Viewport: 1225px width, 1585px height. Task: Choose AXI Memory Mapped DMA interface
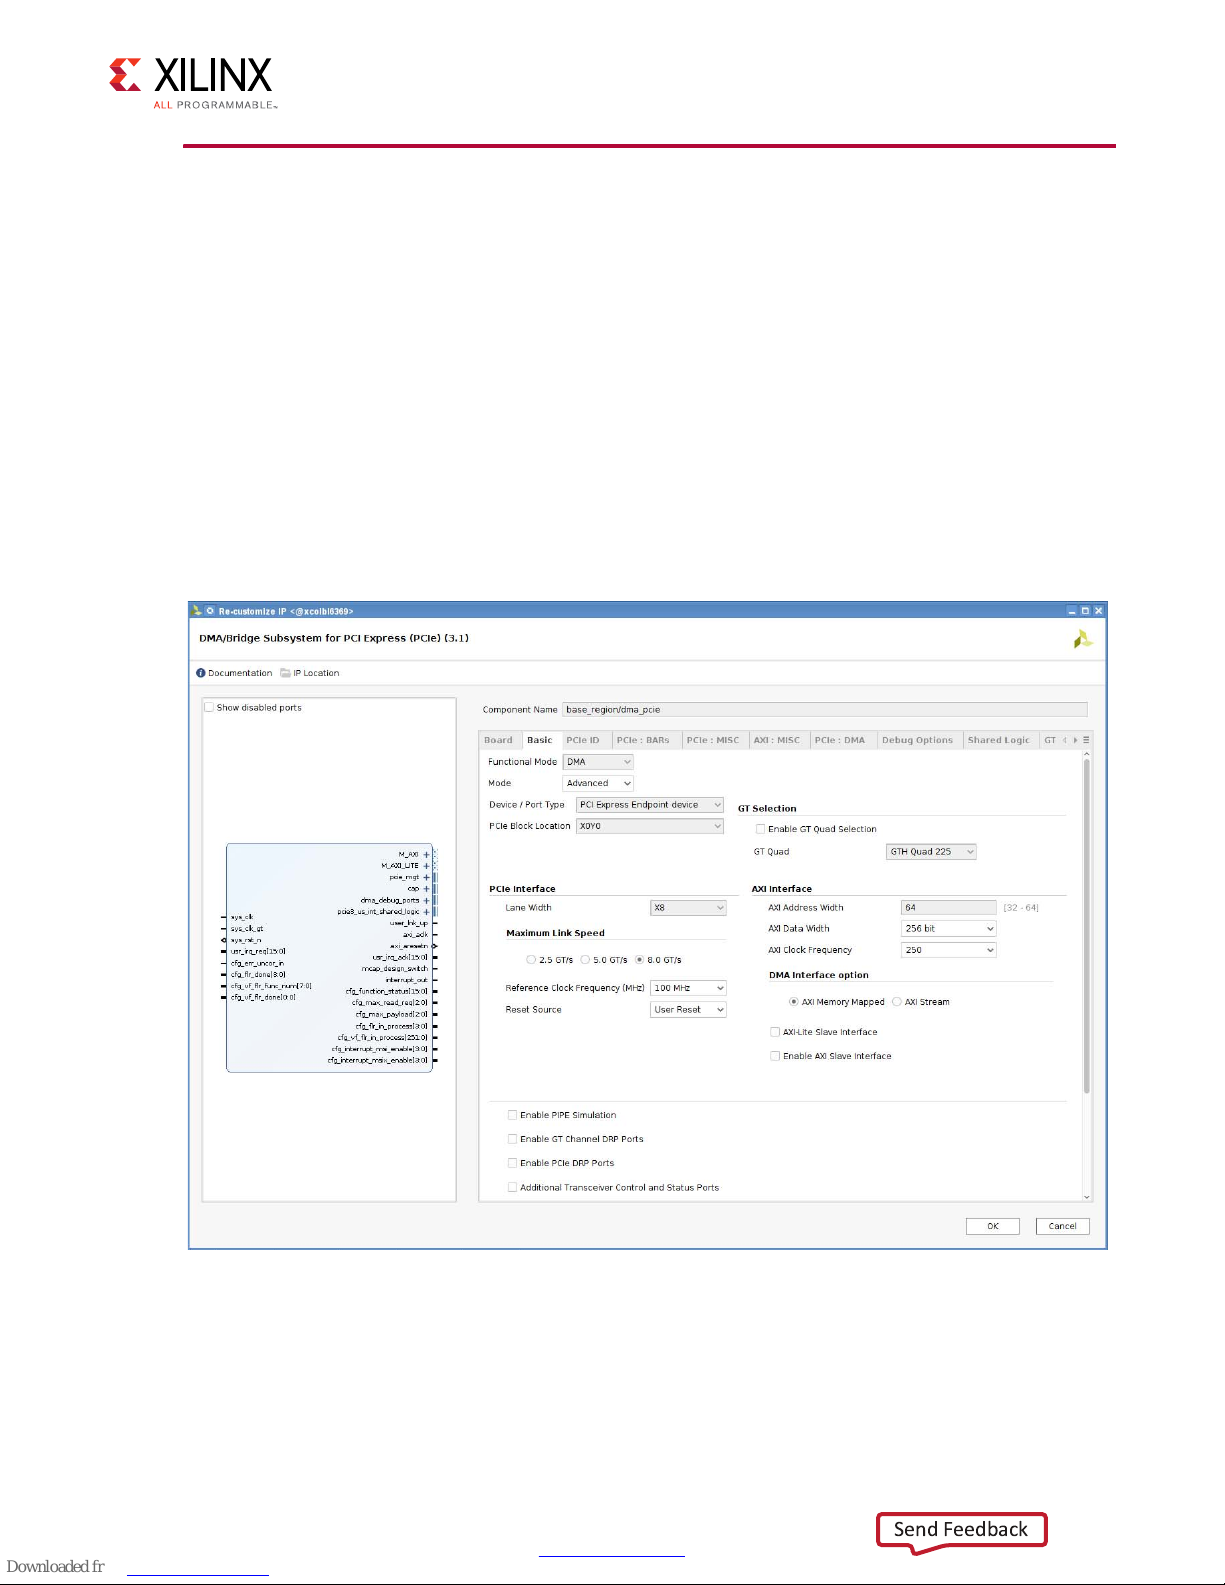[x=794, y=1002]
